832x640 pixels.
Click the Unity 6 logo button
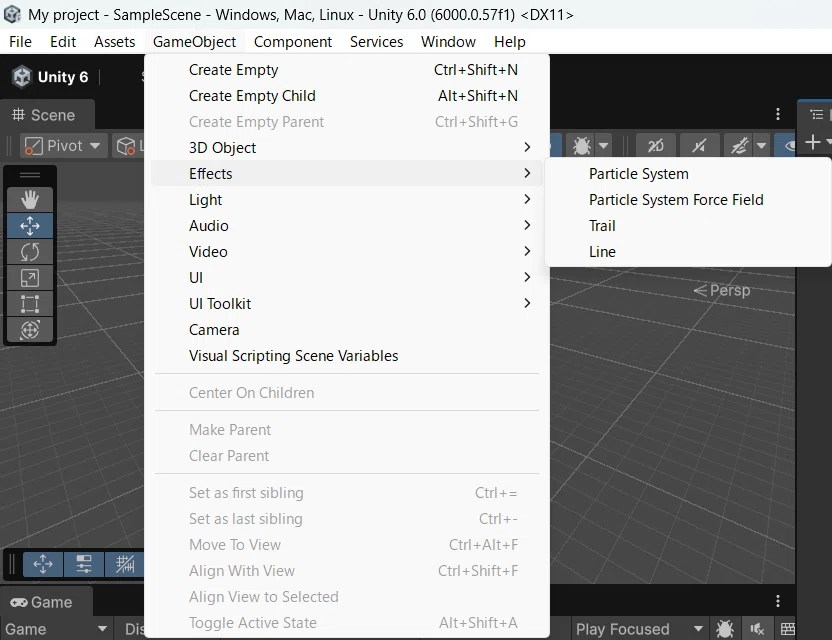[x=50, y=77]
